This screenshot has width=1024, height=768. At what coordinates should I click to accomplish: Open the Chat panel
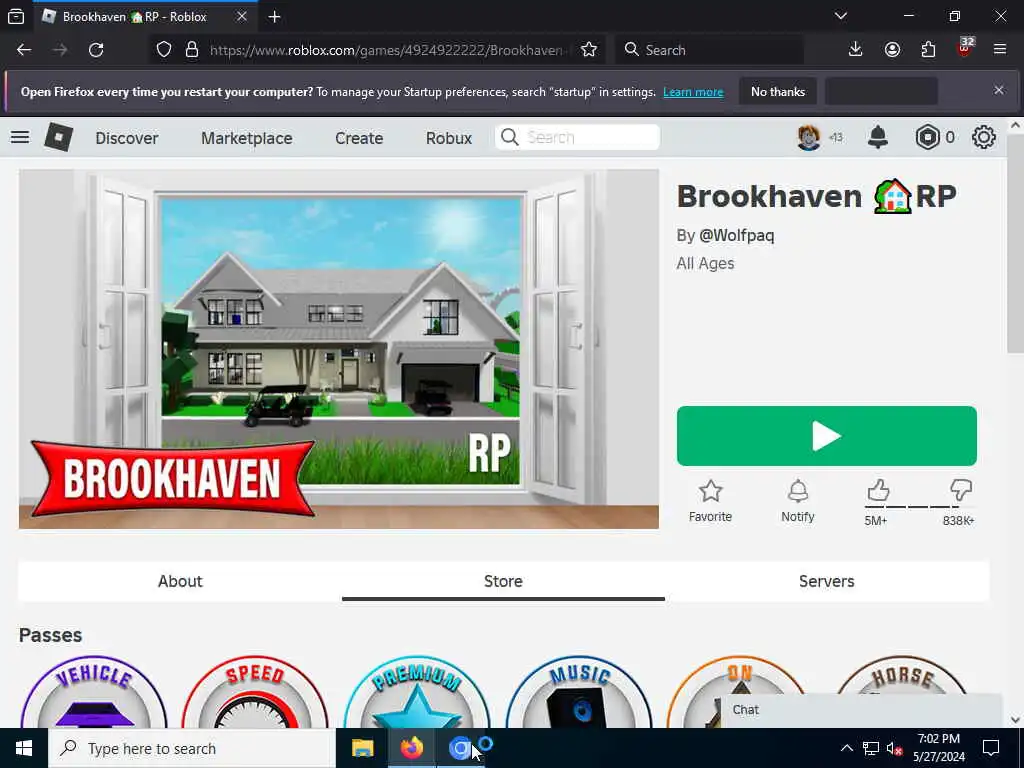coord(861,710)
